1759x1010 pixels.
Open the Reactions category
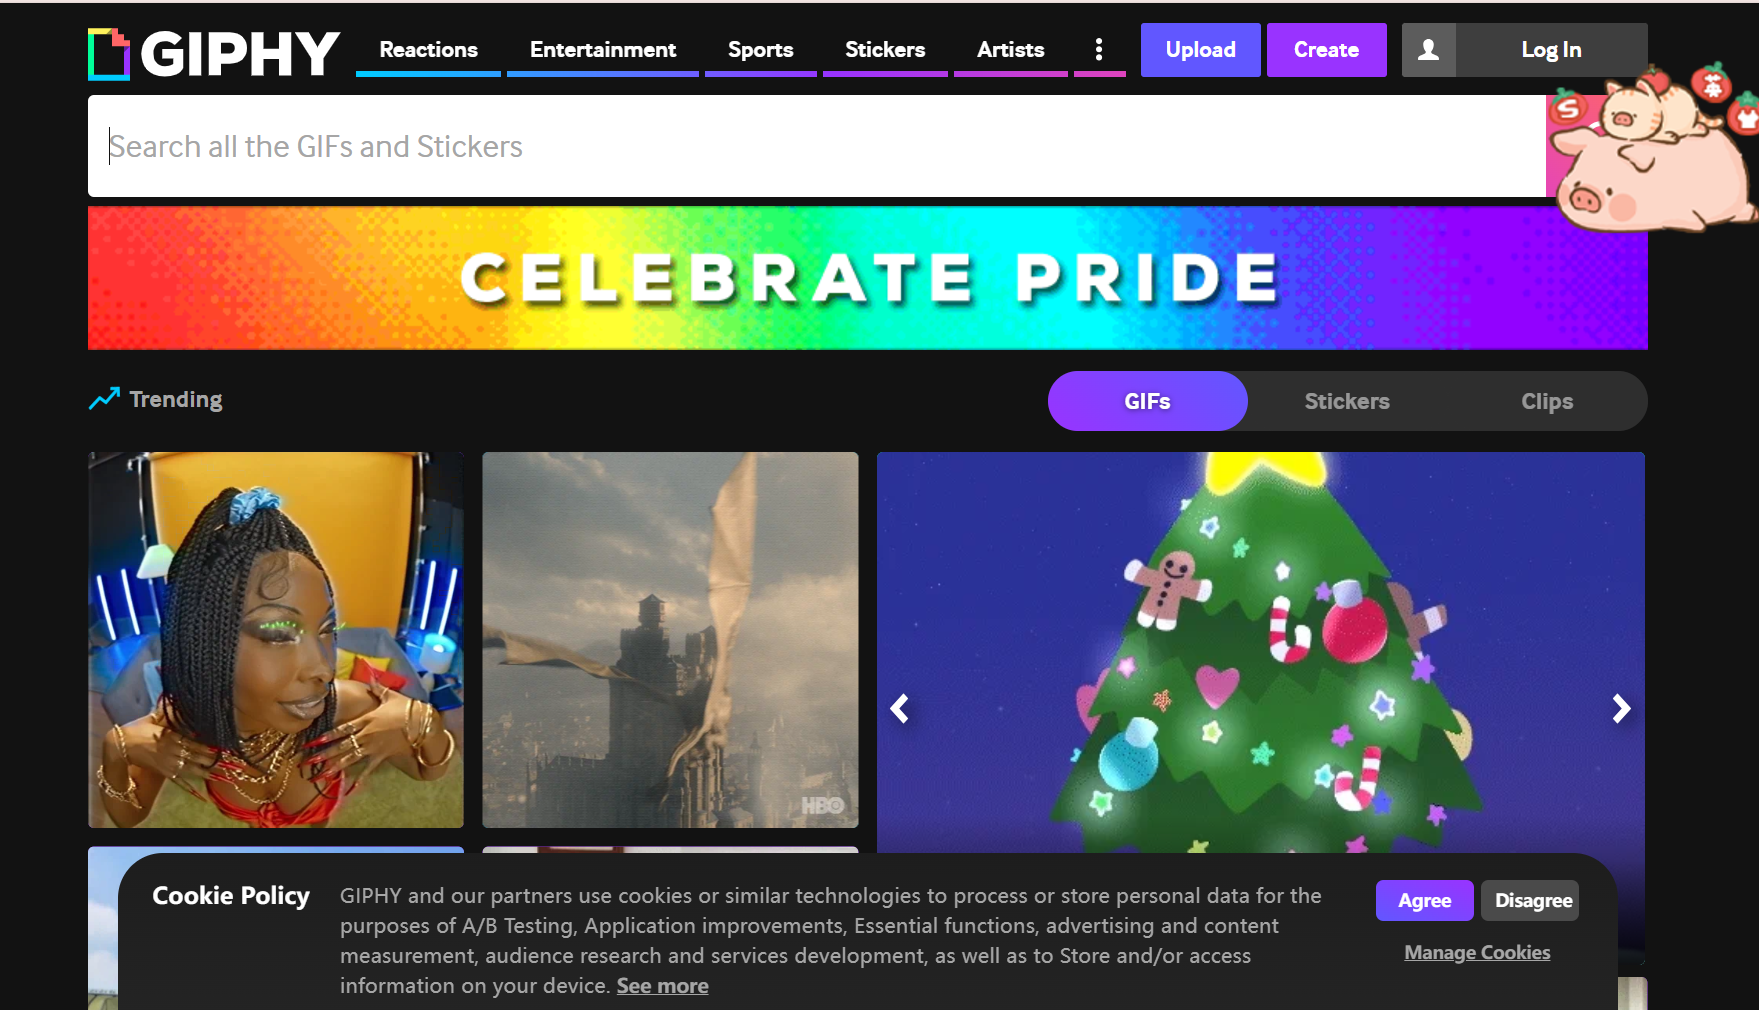(x=428, y=49)
